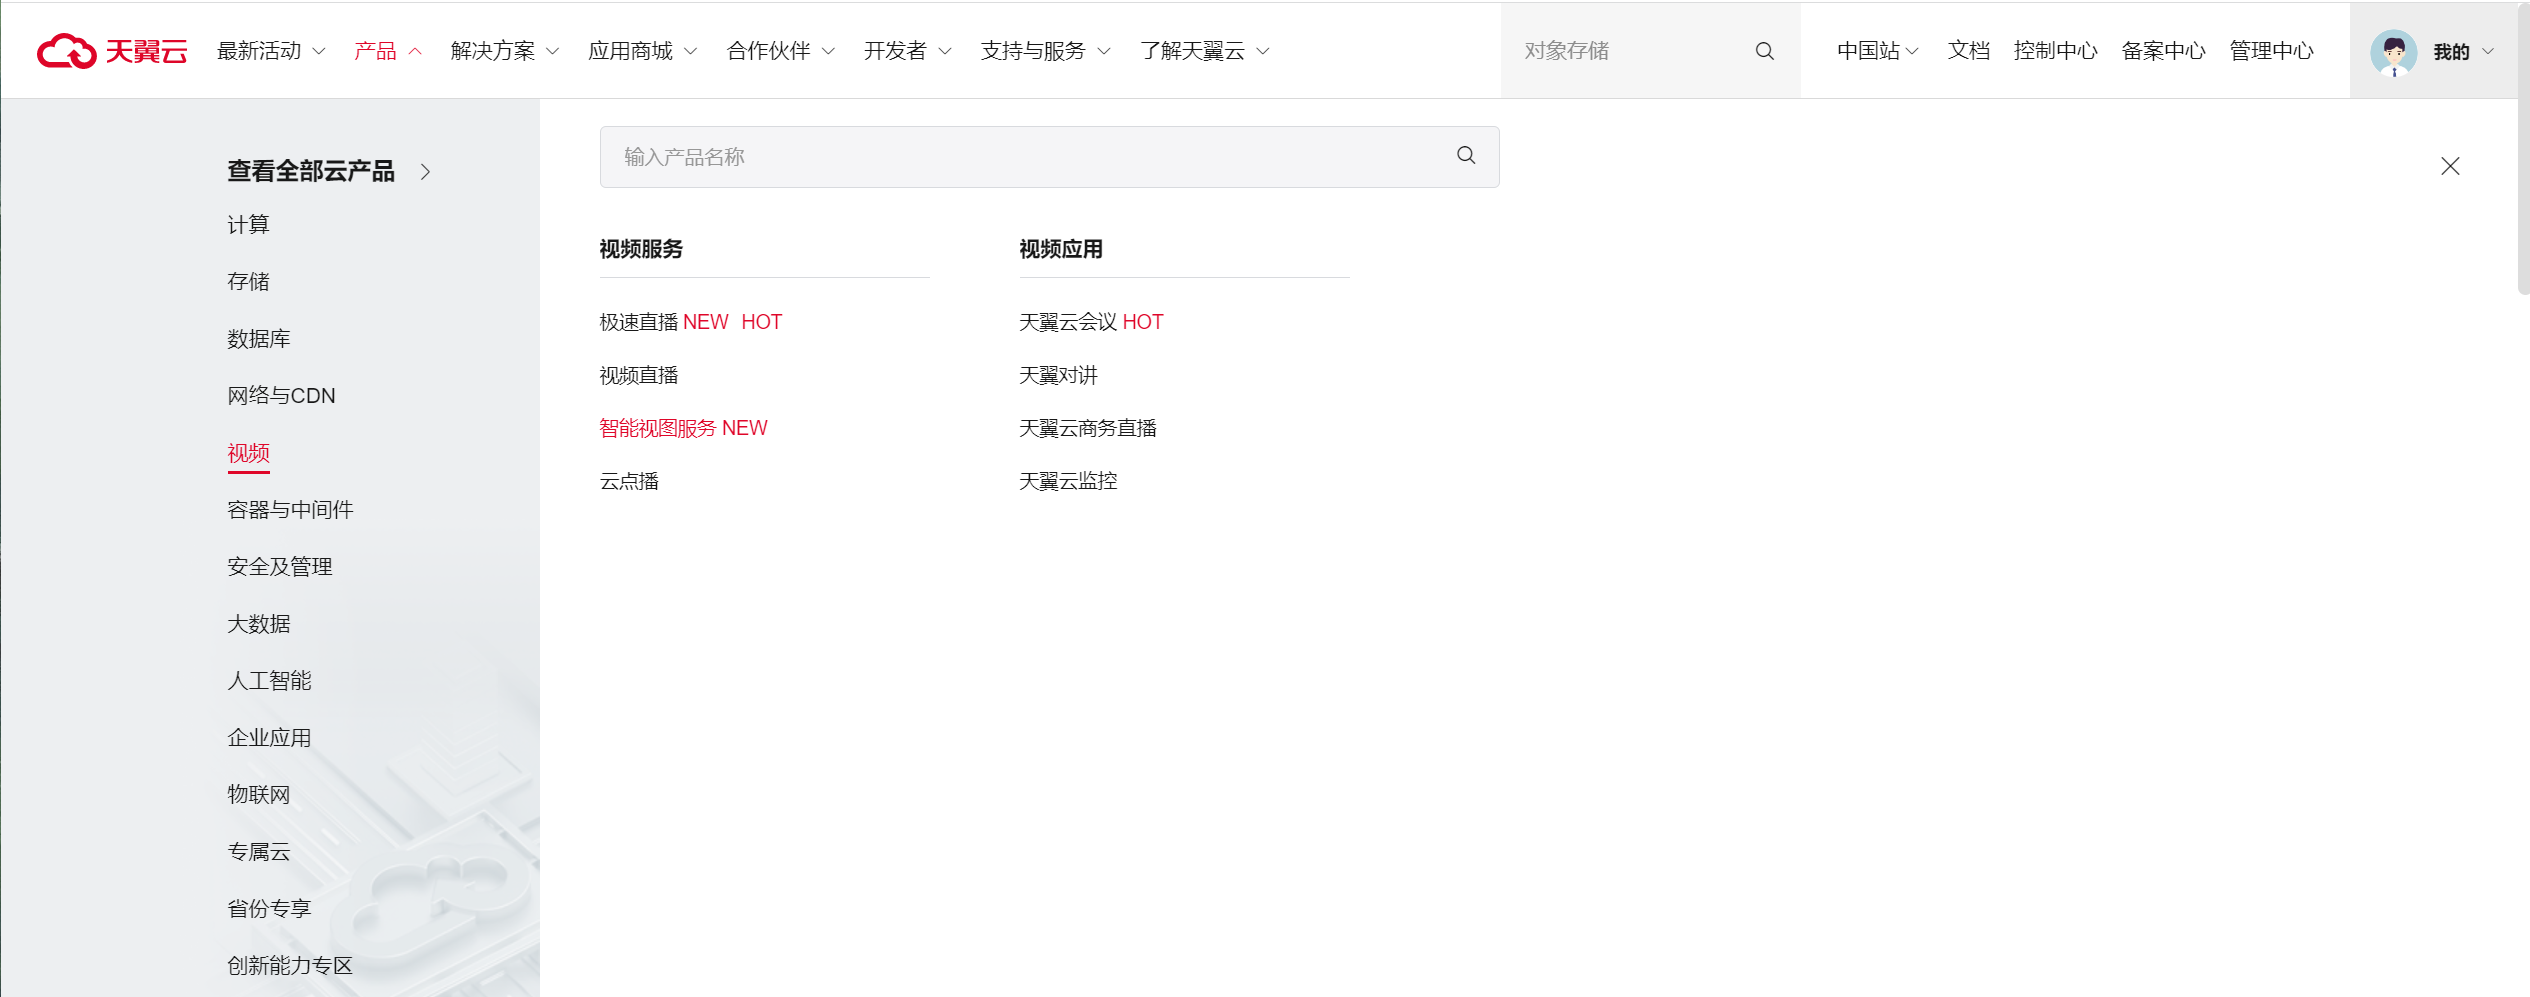Select the 计算 category

248,225
